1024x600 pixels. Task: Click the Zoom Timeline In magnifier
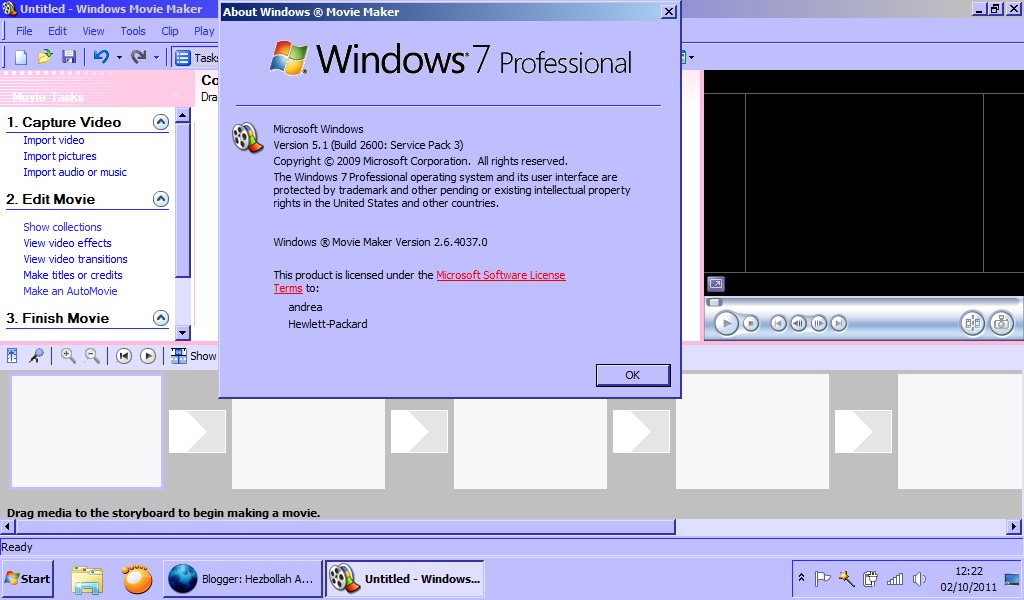[68, 356]
